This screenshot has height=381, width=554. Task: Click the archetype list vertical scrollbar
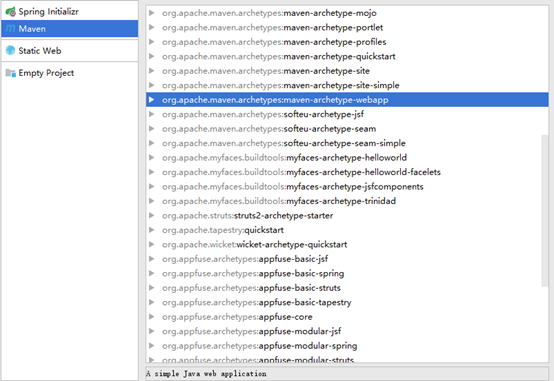[x=545, y=211]
